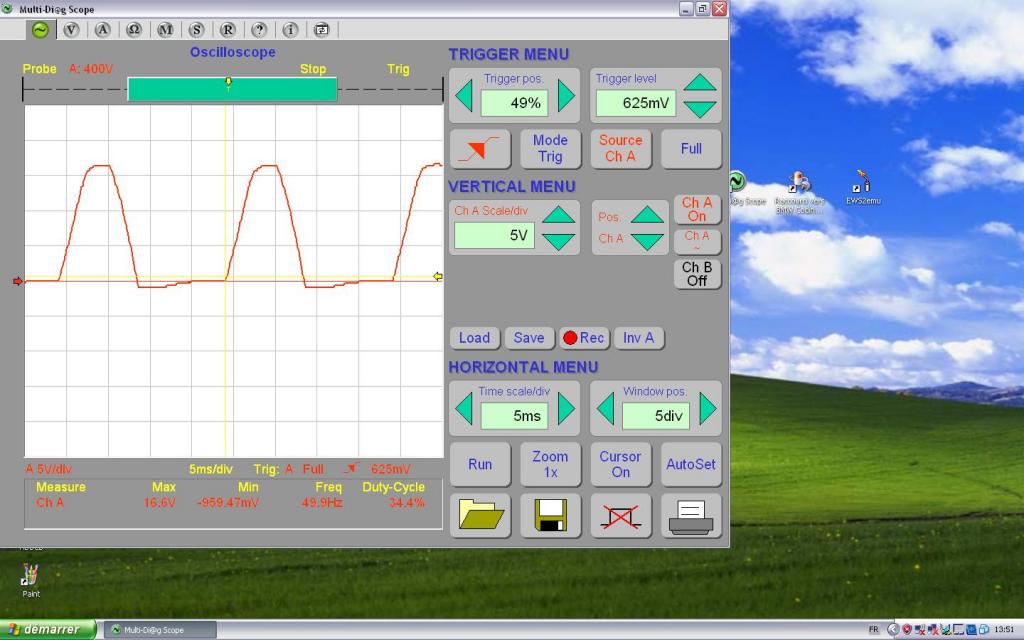Click the Save text button
Viewport: 1024px width, 640px height.
tap(529, 338)
